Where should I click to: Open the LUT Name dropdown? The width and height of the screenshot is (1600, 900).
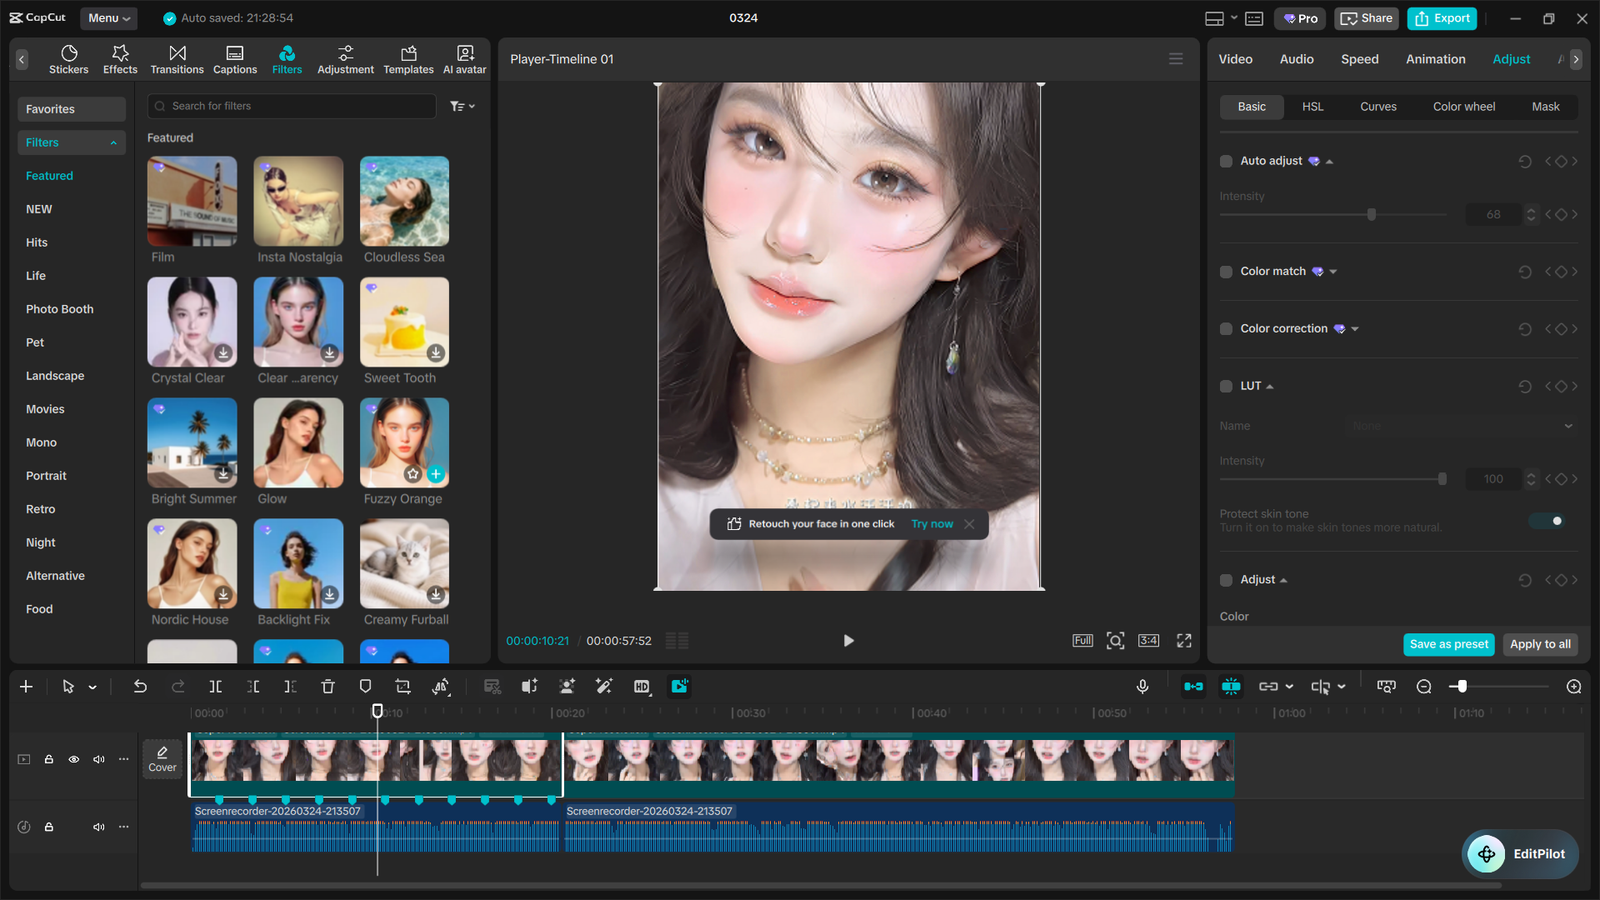[1460, 425]
